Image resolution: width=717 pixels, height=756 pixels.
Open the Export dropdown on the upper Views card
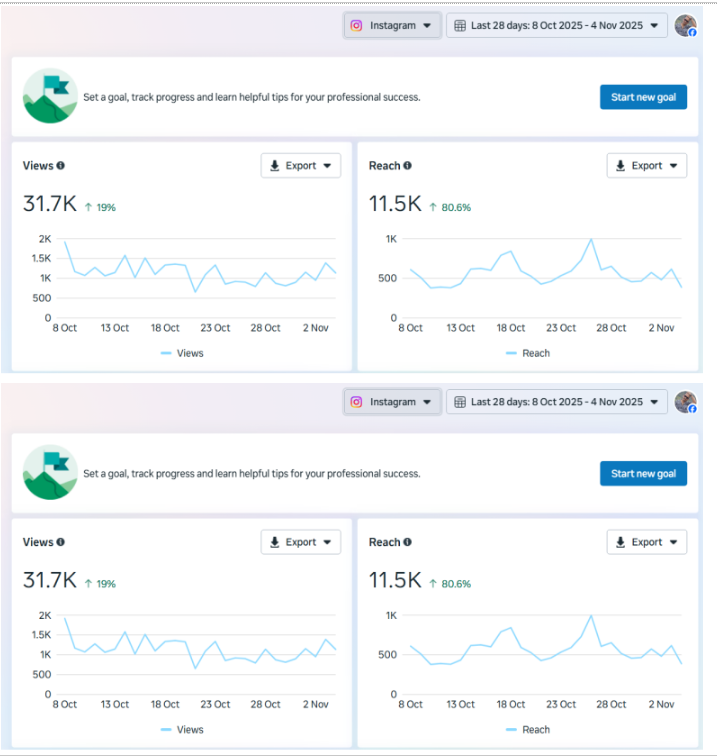coord(301,166)
